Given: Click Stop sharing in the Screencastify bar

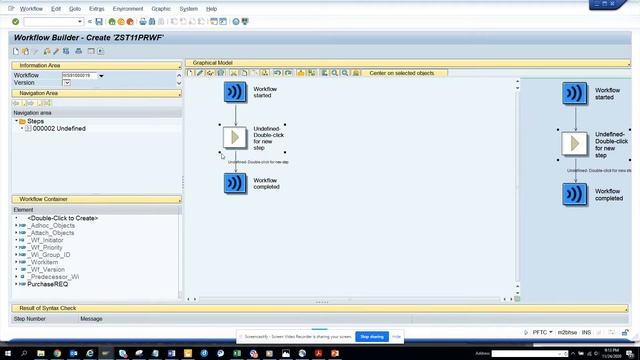Looking at the screenshot, I should click(x=372, y=337).
